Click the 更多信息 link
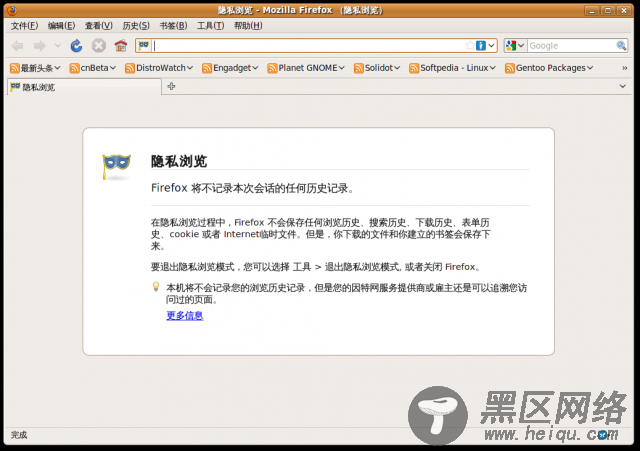 184,315
